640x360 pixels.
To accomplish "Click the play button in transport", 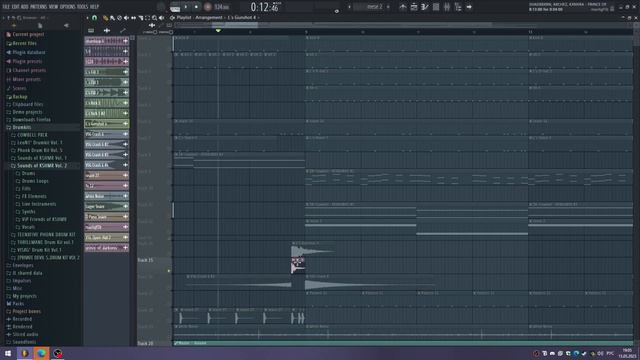I will pyautogui.click(x=186, y=7).
